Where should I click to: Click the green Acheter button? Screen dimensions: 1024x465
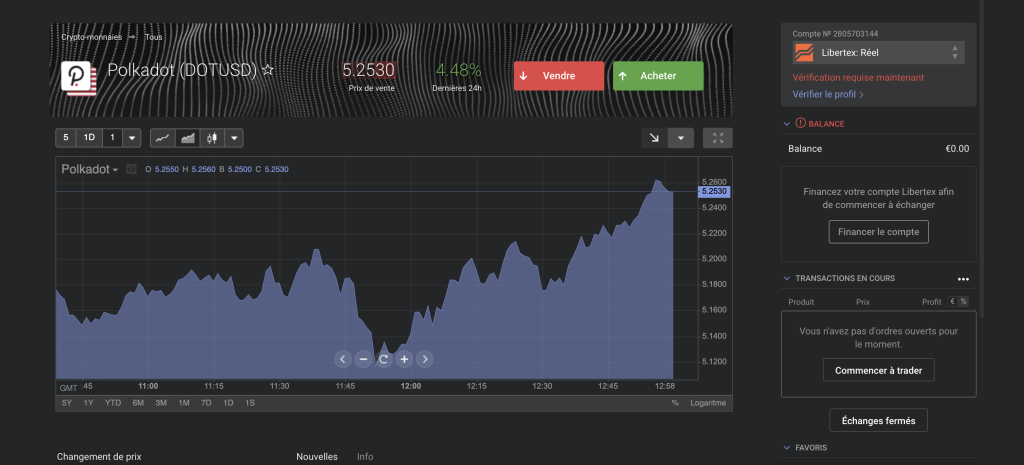[x=658, y=76]
